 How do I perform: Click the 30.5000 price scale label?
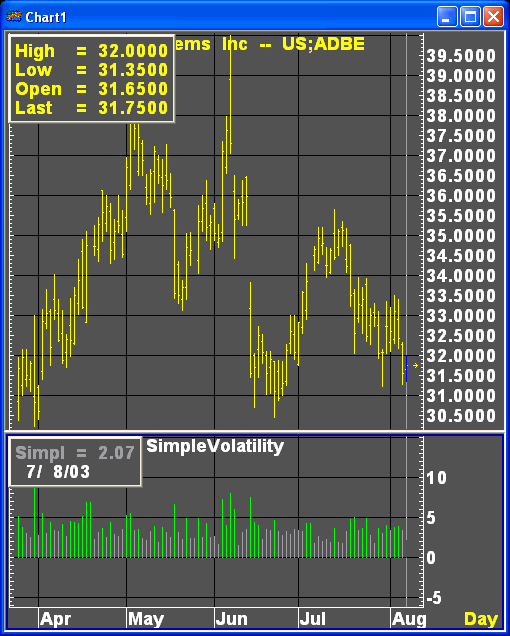click(461, 415)
